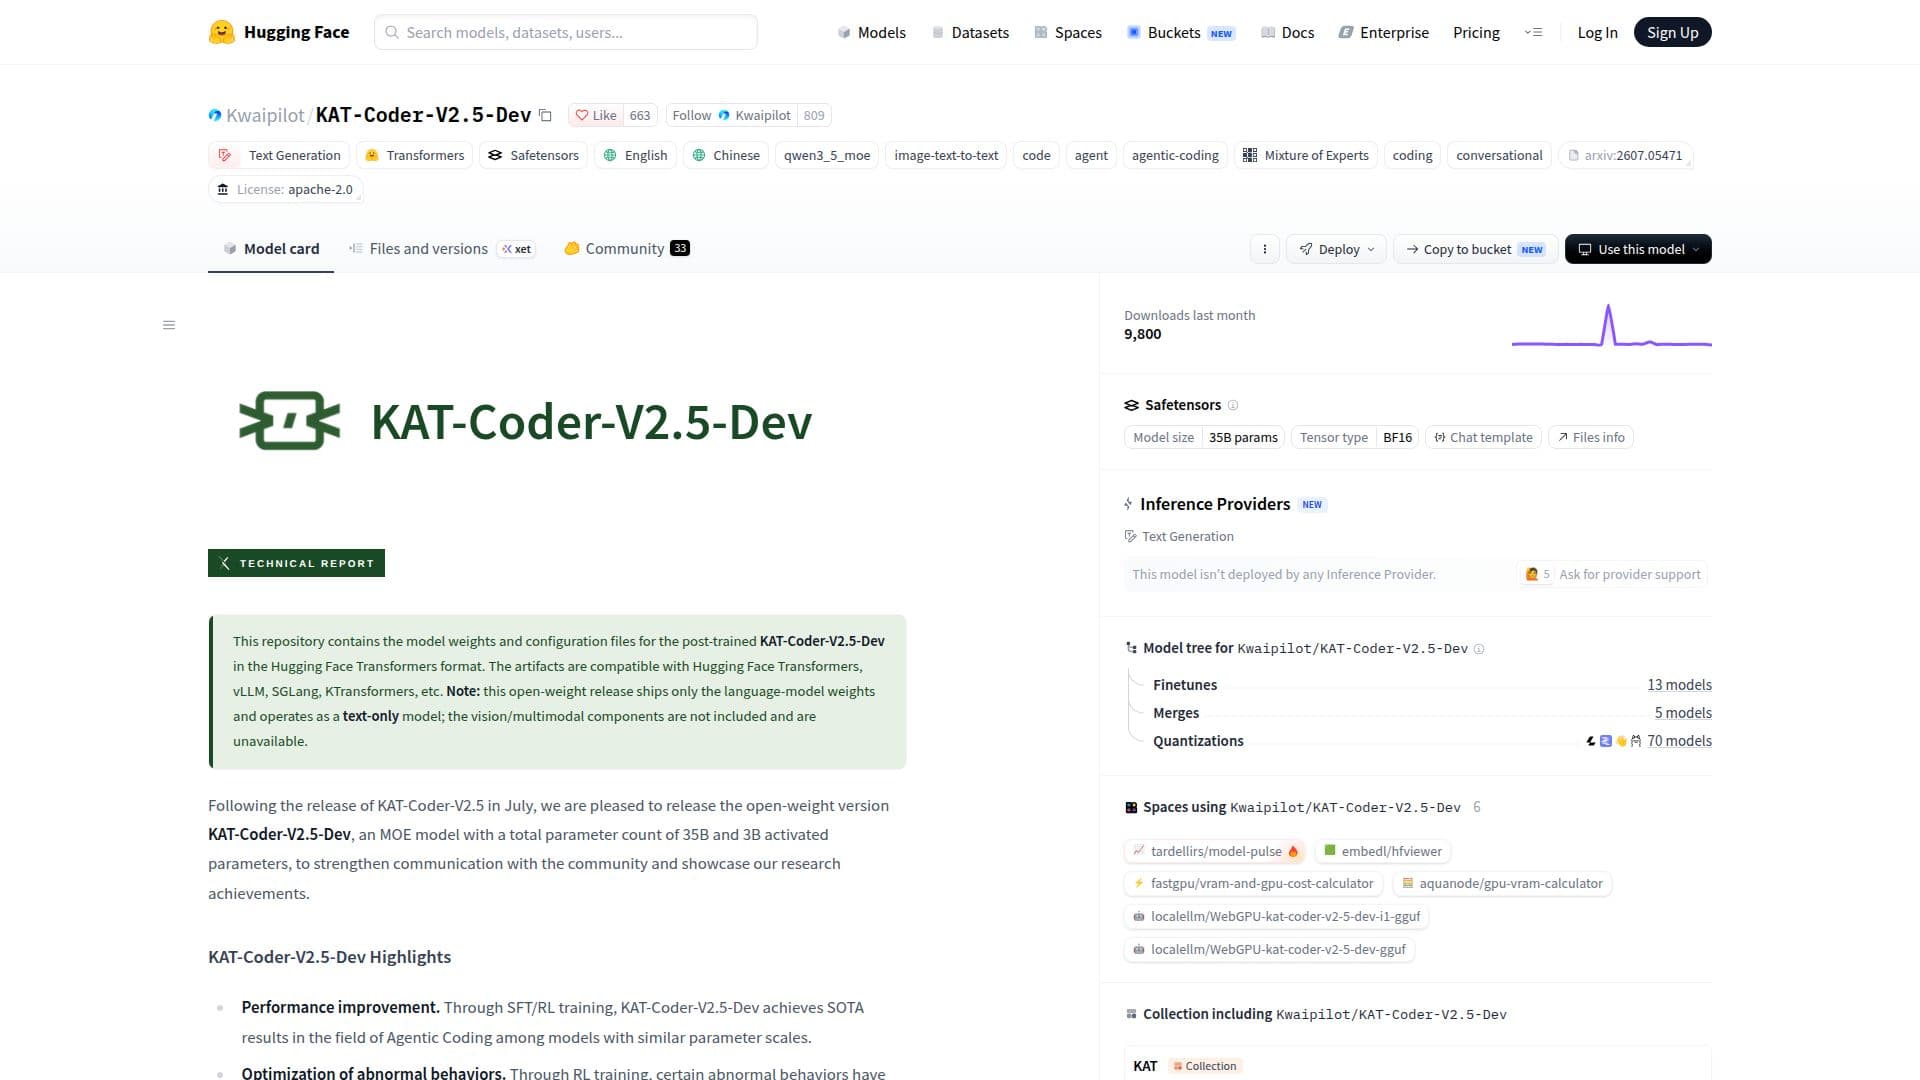Open the three-dot more options button

pyautogui.click(x=1265, y=249)
